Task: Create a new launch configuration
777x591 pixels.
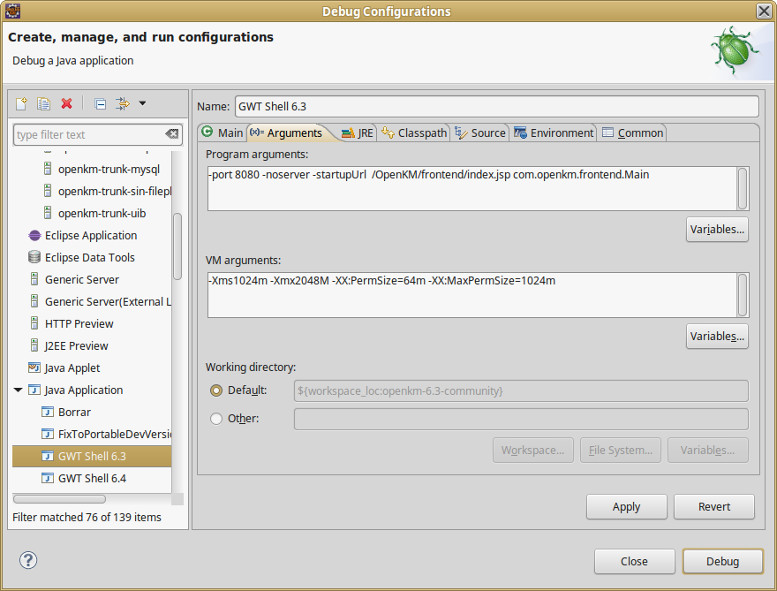Action: (x=21, y=104)
